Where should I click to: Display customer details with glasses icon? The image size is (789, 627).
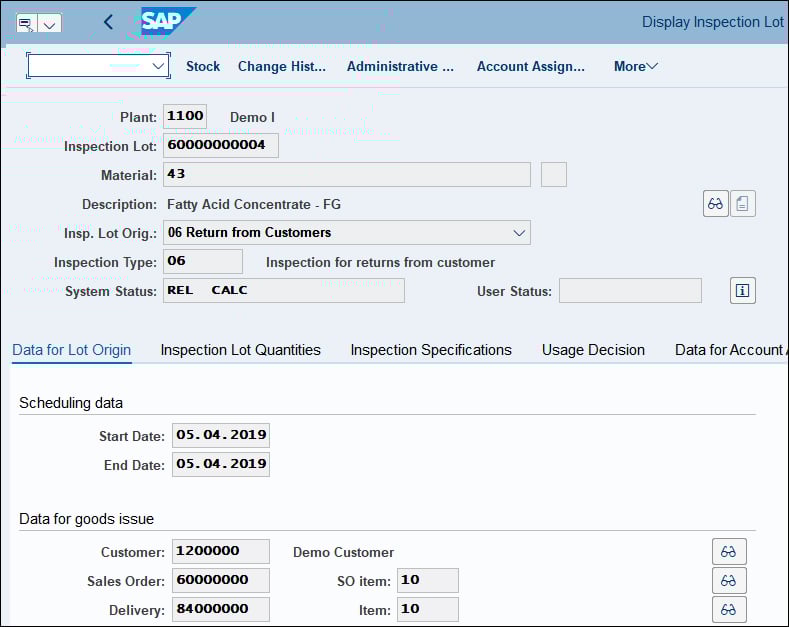tap(728, 552)
